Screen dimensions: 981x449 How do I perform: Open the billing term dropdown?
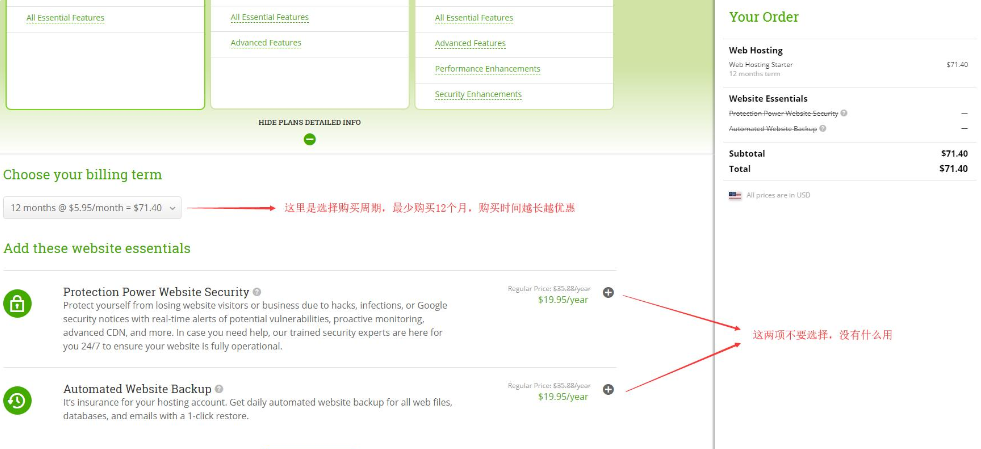(92, 208)
